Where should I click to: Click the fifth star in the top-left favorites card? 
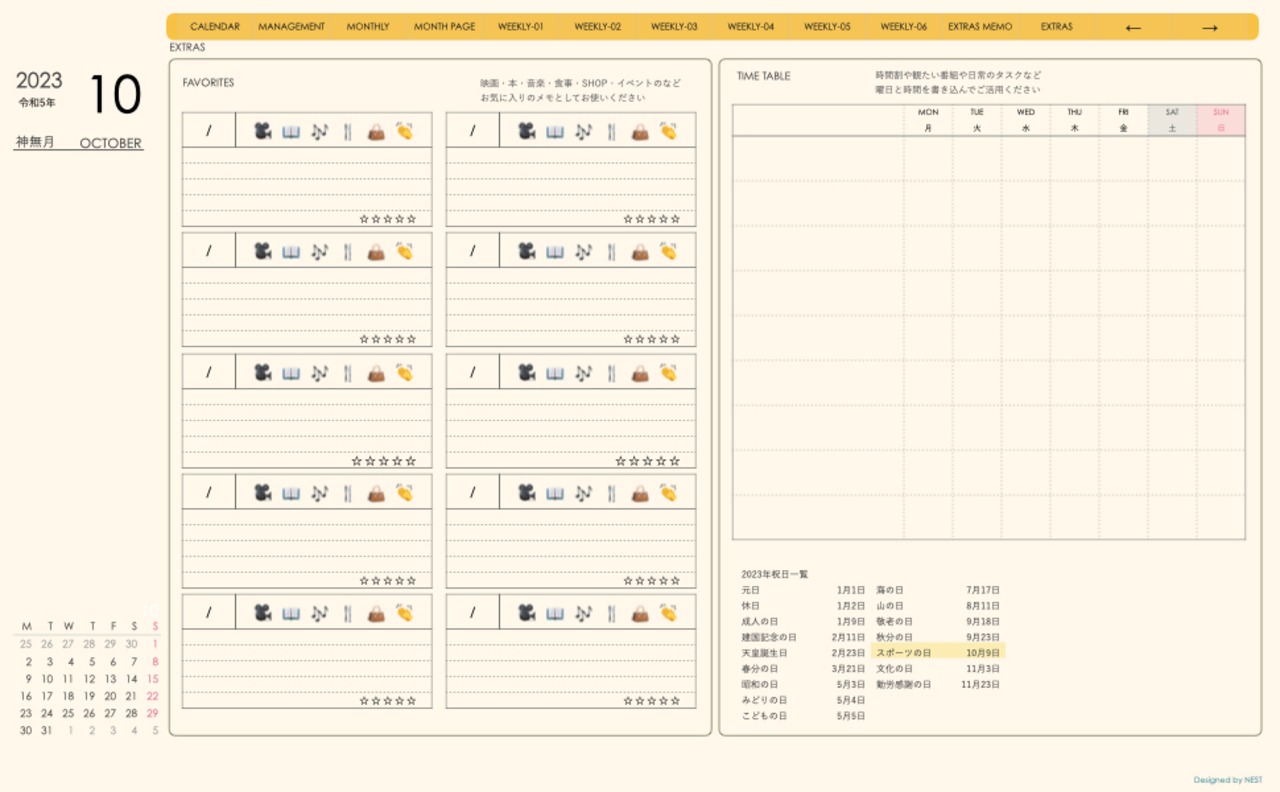[x=411, y=219]
